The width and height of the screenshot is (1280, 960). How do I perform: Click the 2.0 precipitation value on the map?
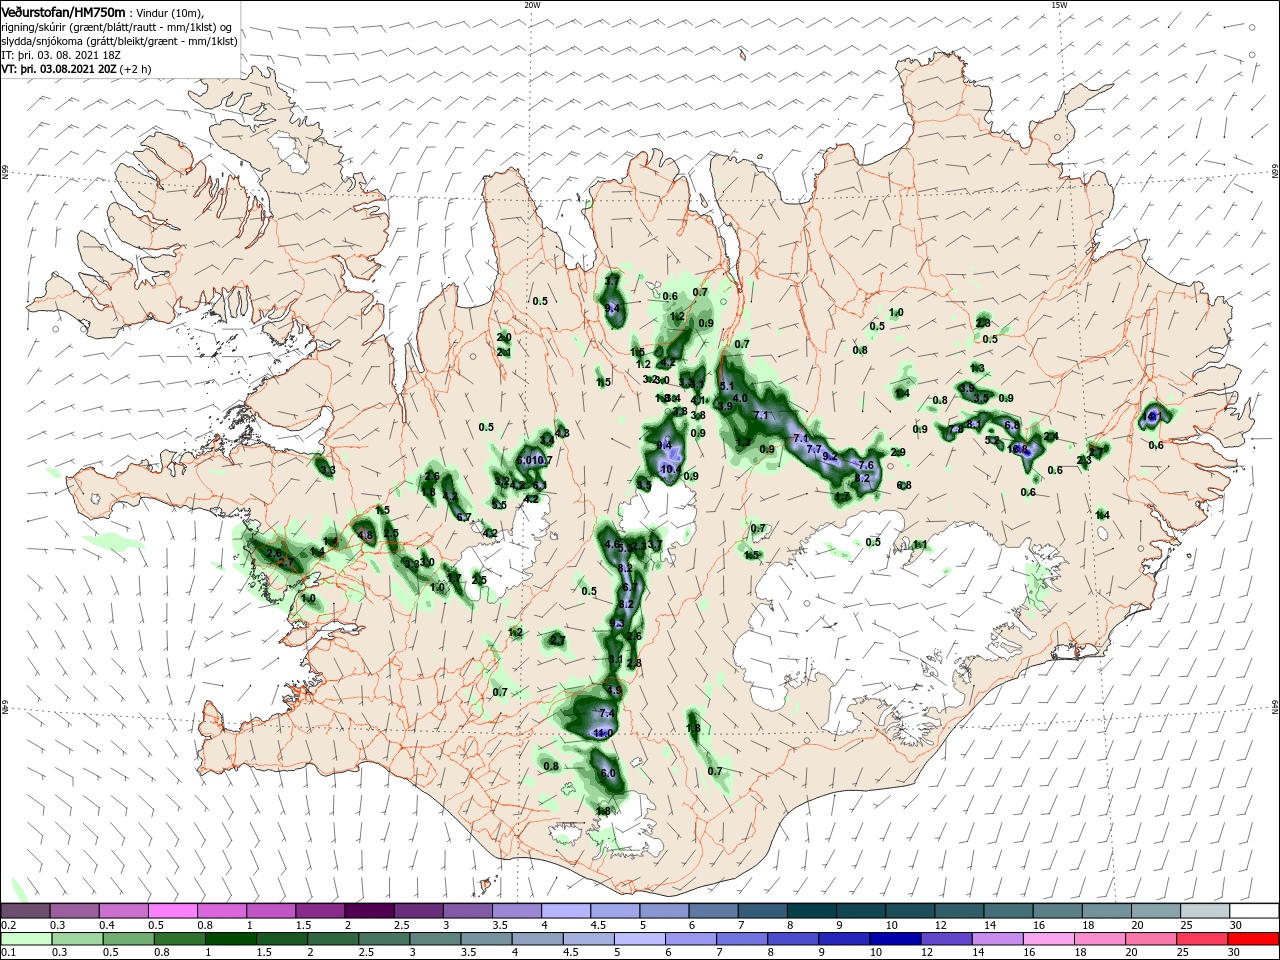tap(504, 338)
